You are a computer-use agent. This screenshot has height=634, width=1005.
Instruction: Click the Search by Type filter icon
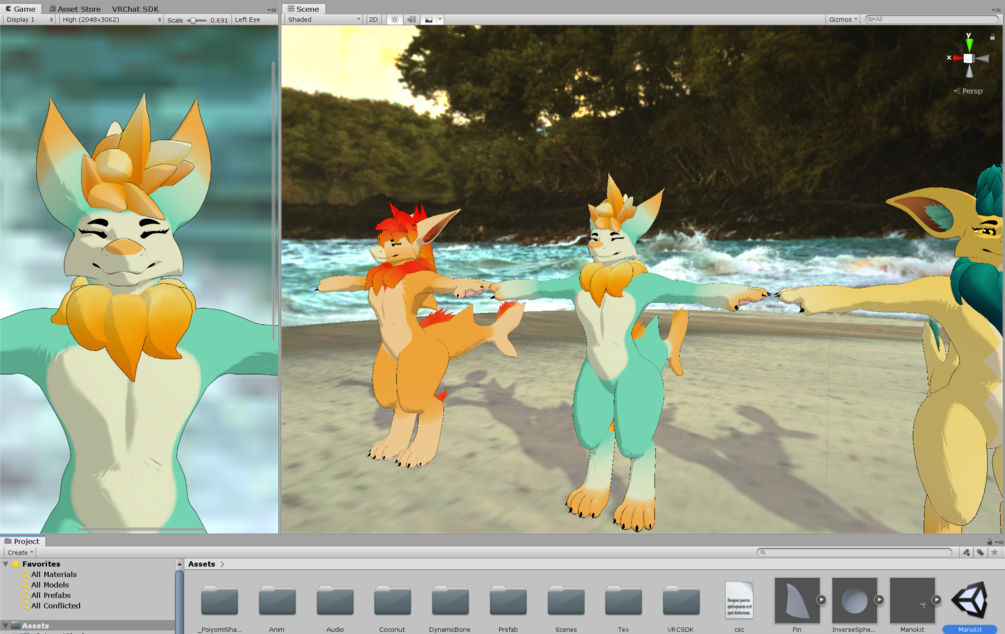(x=966, y=553)
